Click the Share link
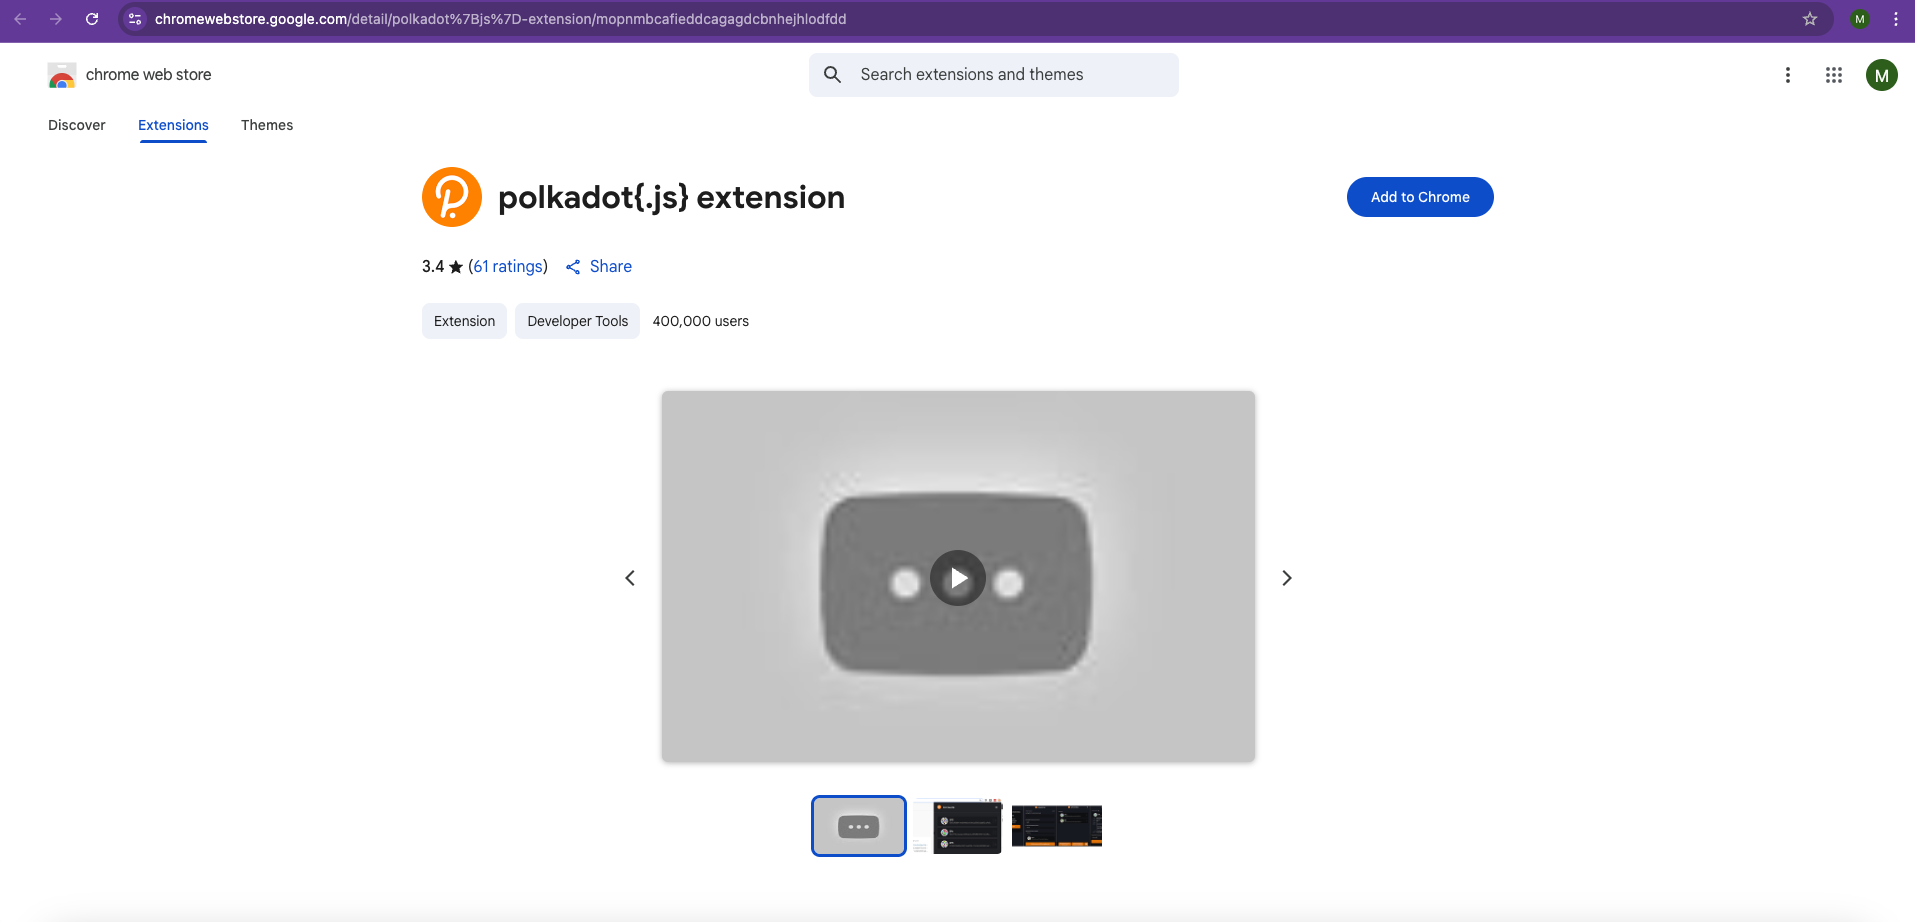 tap(611, 266)
